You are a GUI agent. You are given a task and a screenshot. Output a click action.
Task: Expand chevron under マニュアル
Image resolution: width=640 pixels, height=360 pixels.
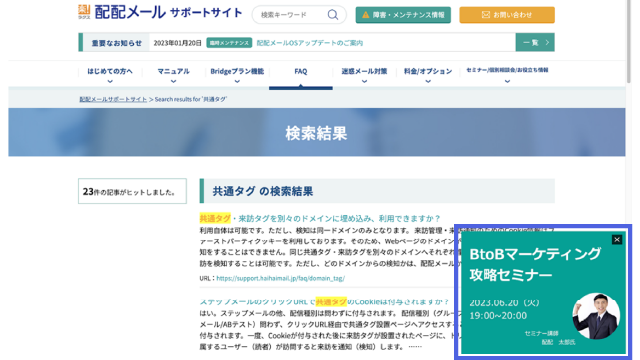[x=173, y=81]
